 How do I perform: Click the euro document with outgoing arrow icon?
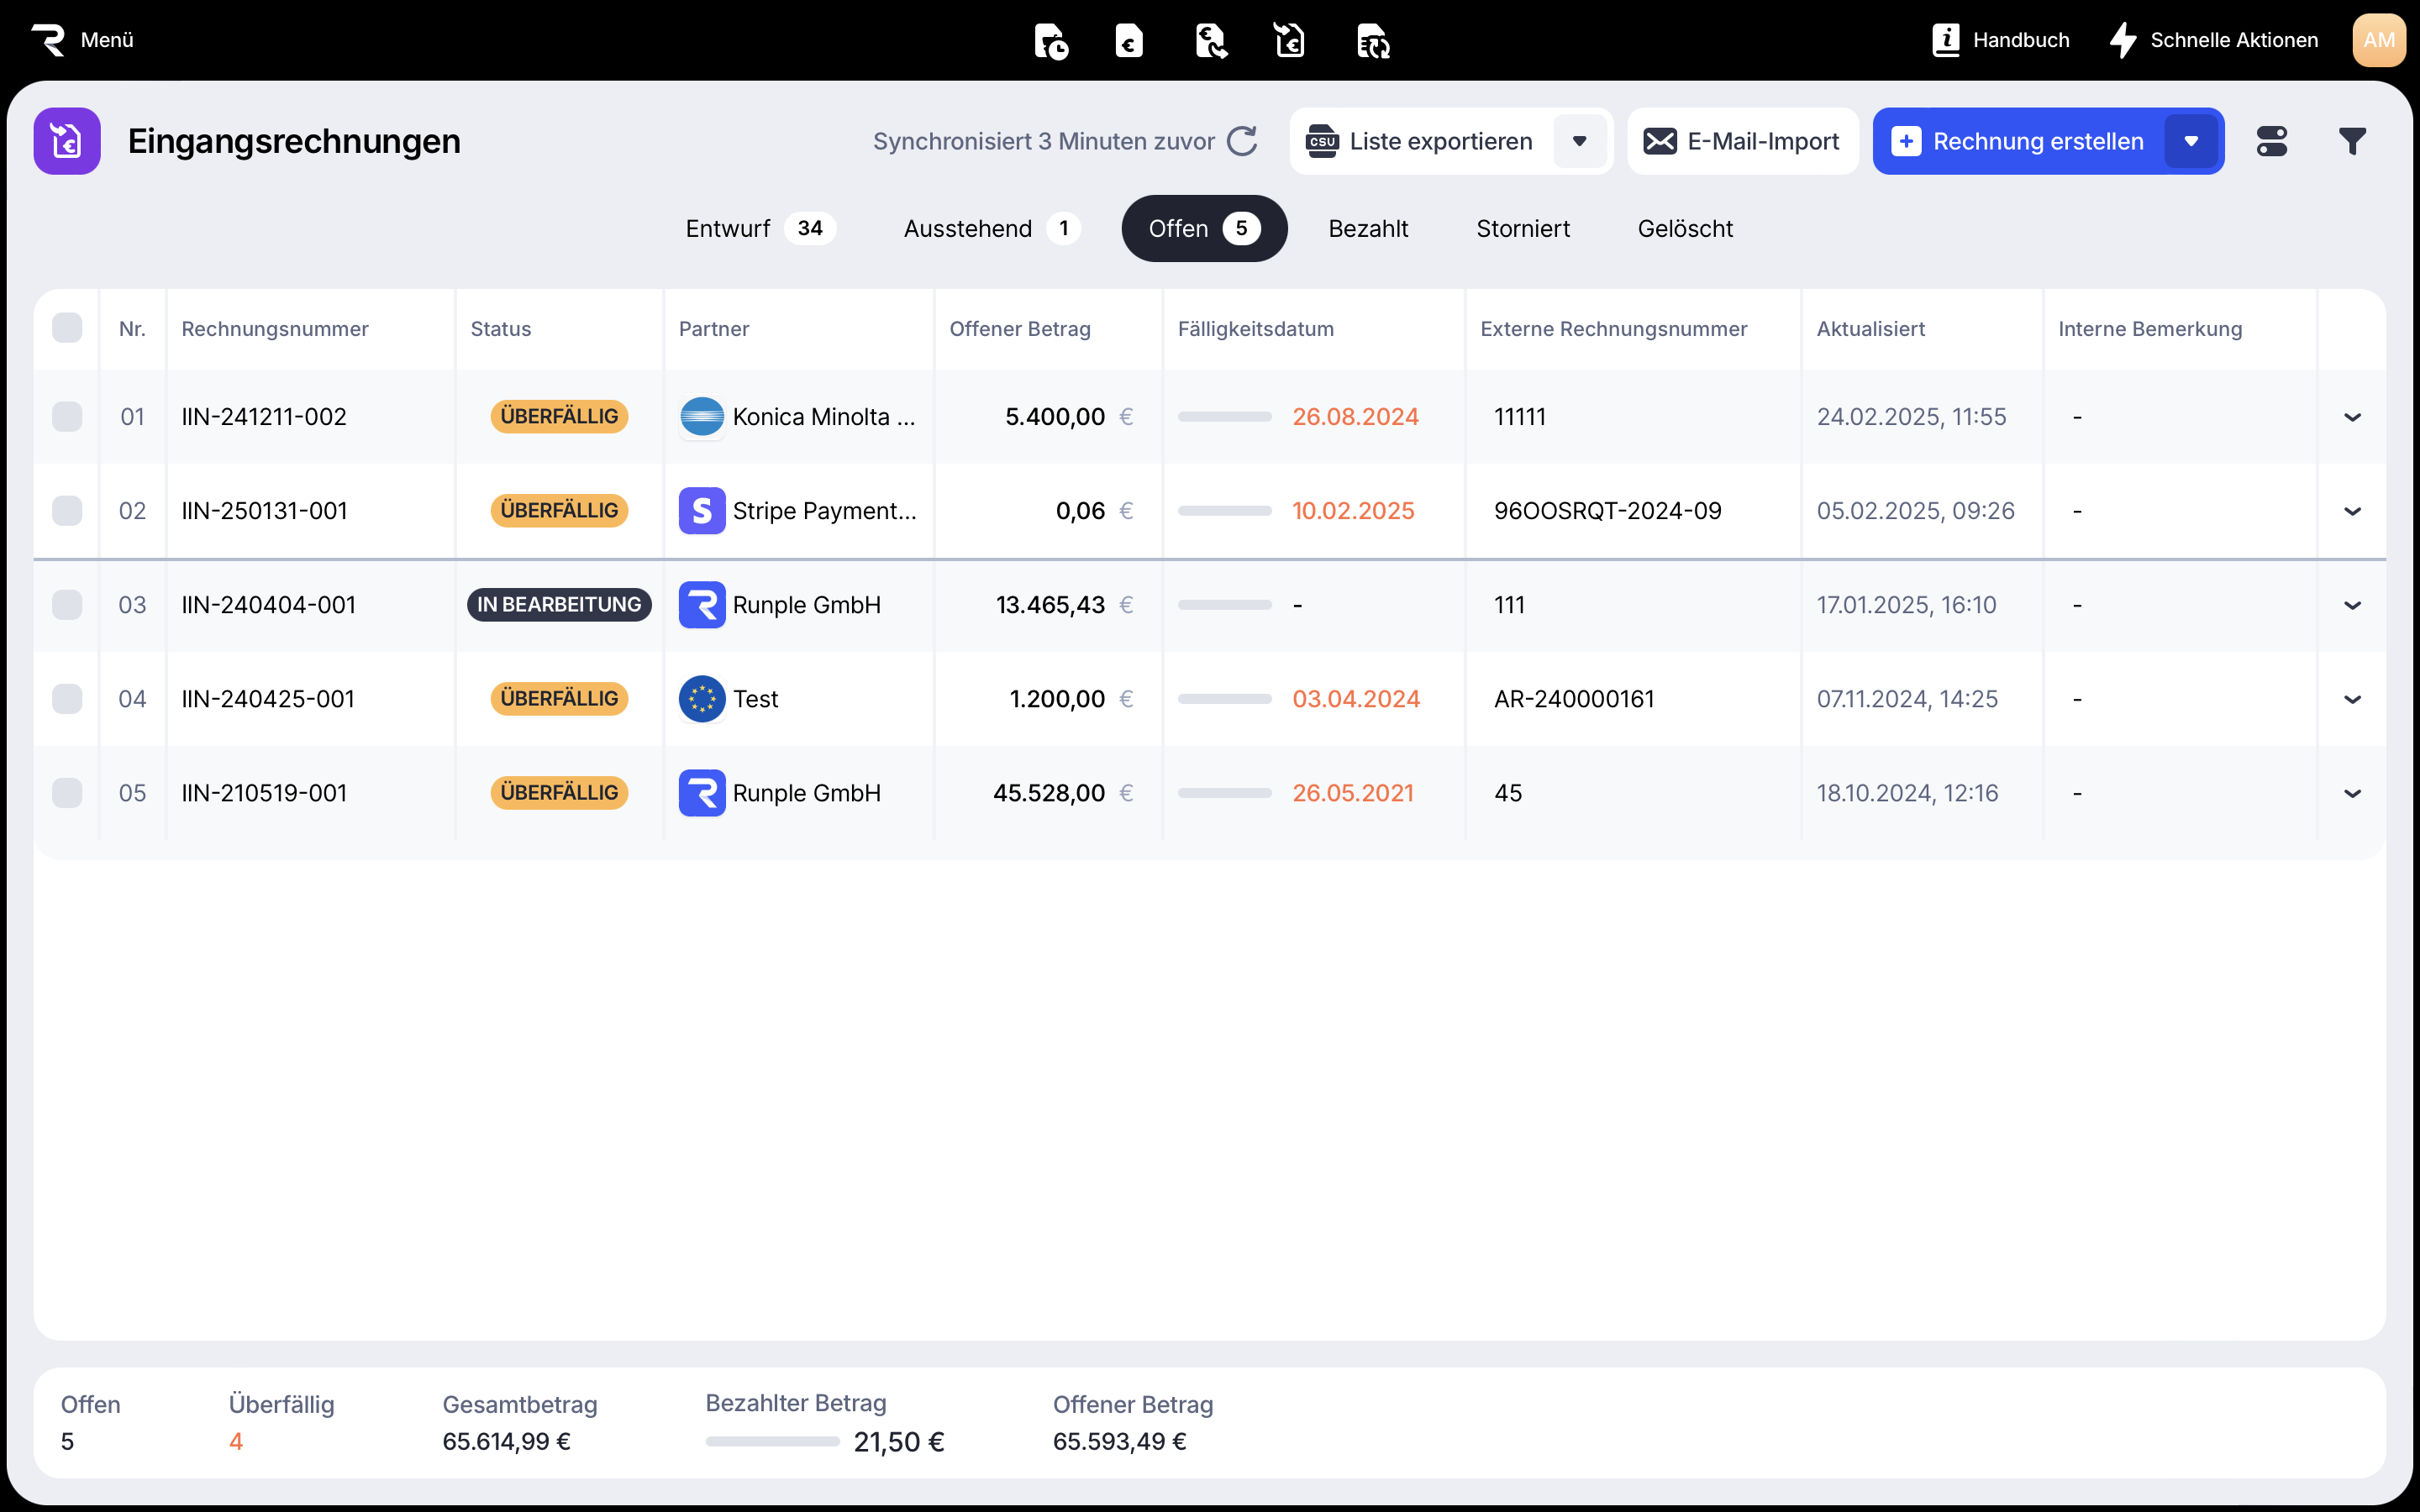click(1210, 41)
